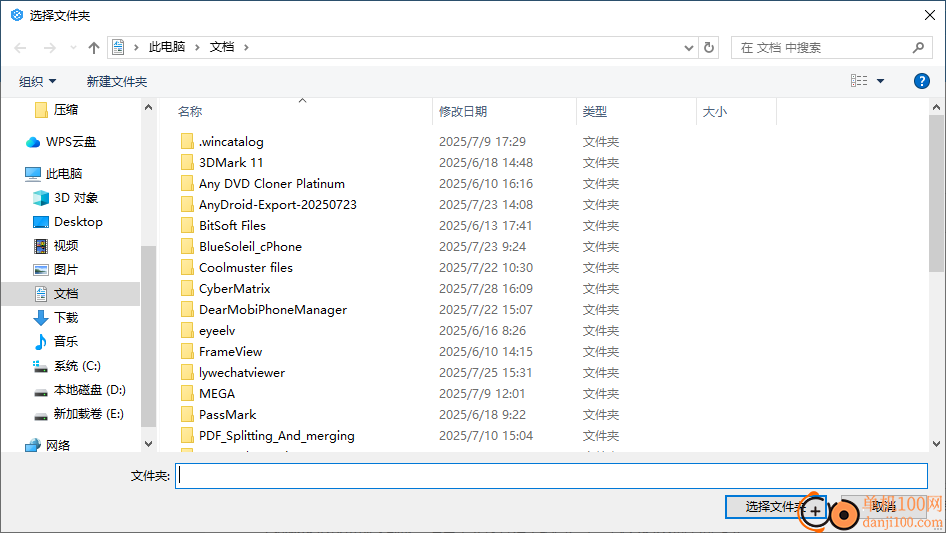Open 音乐 in navigation pane

coord(65,342)
